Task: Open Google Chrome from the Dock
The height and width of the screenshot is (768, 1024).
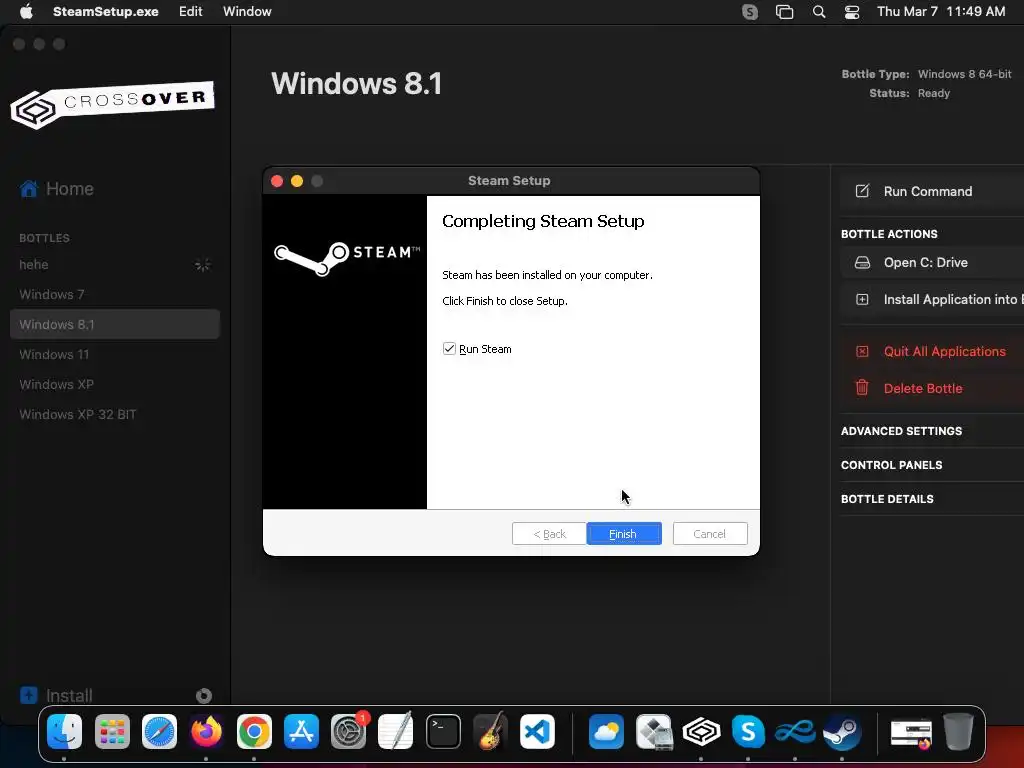Action: [x=254, y=731]
